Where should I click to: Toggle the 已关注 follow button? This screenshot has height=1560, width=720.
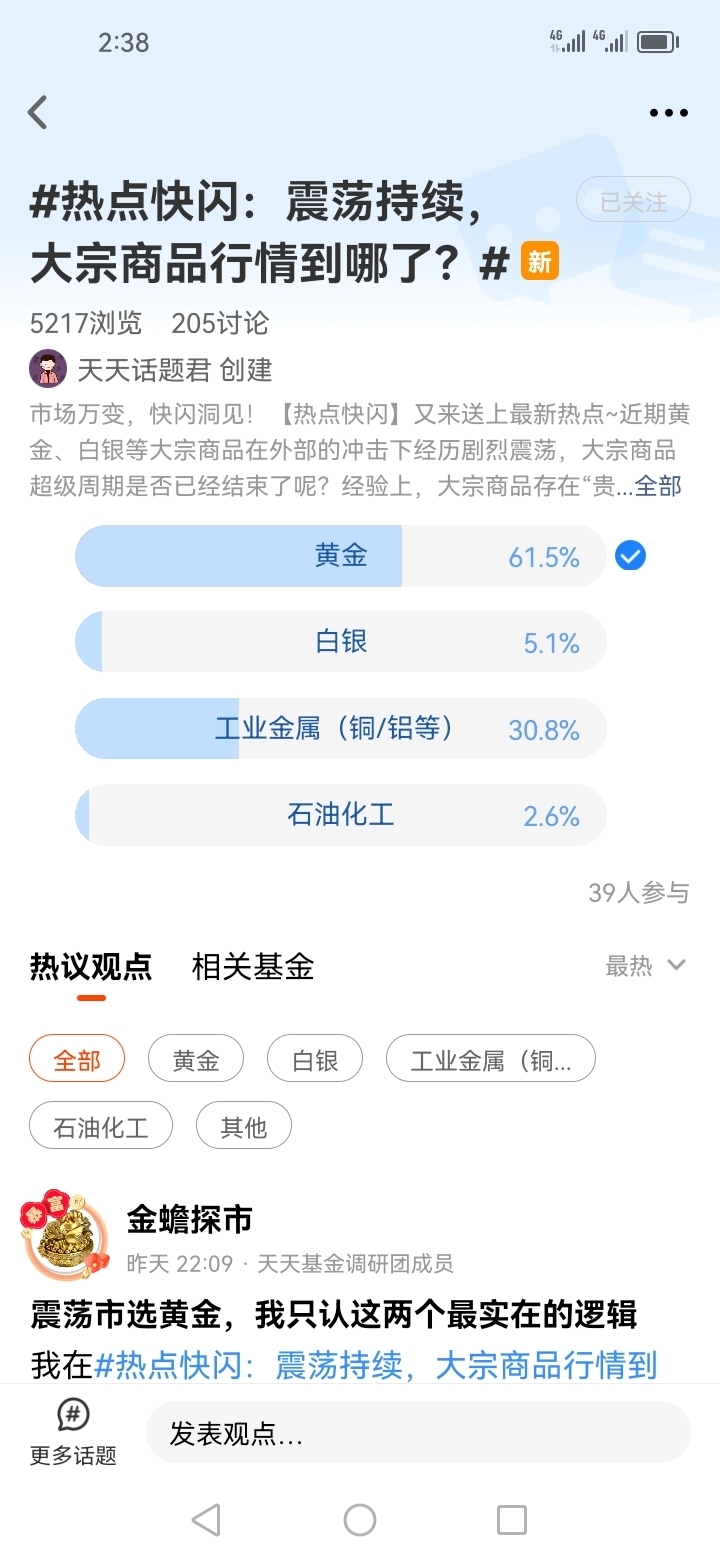pos(633,202)
